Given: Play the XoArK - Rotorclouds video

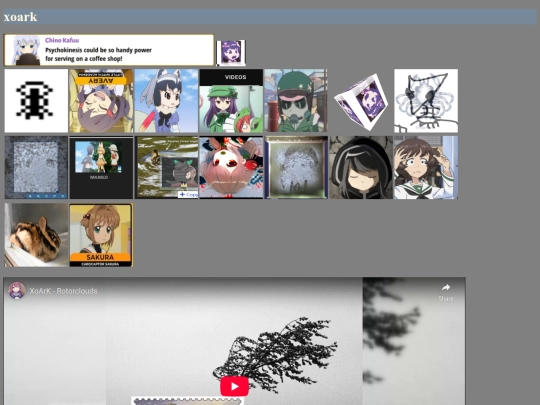Looking at the screenshot, I should point(235,386).
